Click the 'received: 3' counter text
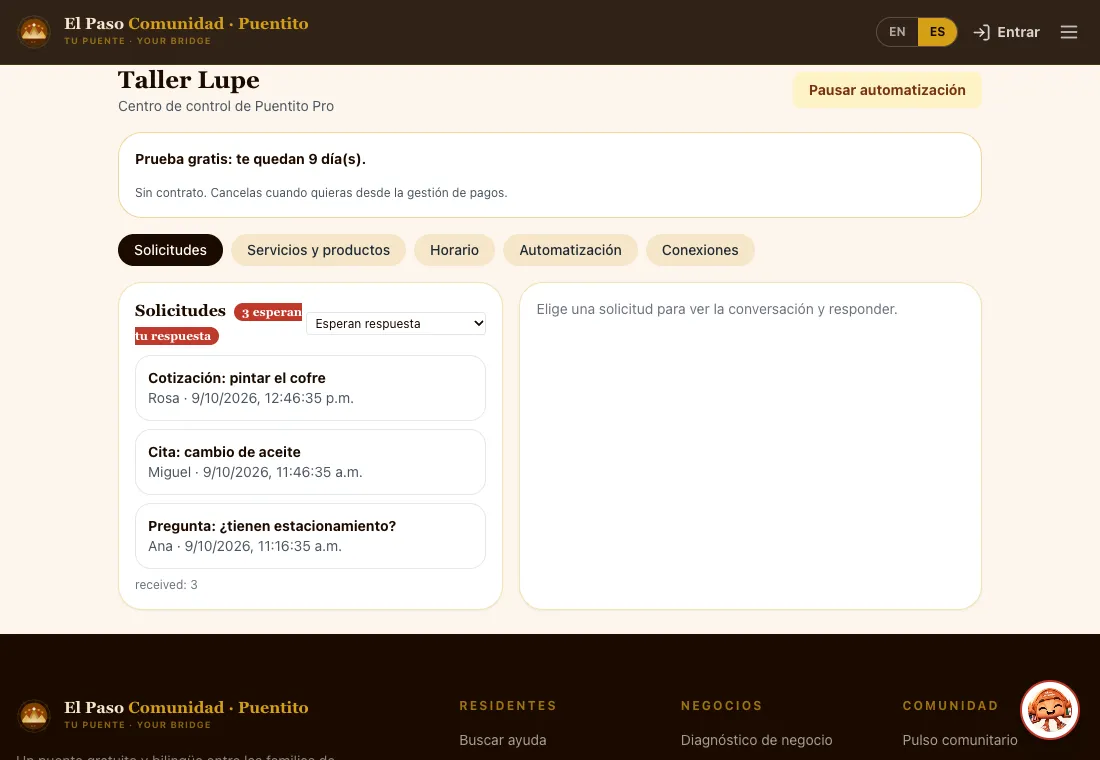Screen dimensions: 1100x760 click(166, 585)
